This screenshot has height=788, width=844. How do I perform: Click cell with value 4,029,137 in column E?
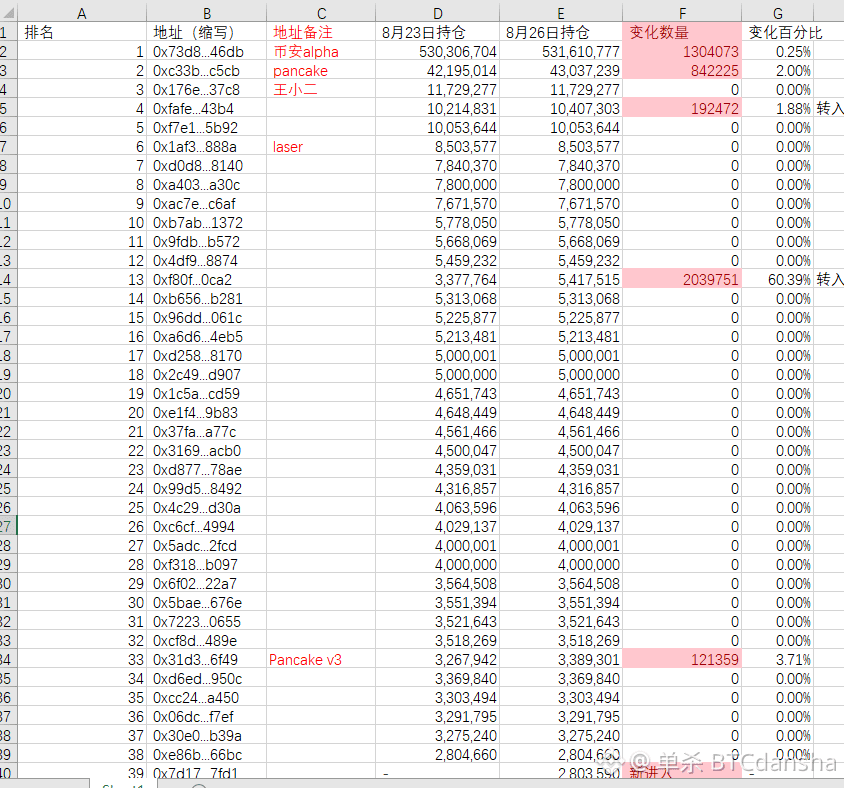(561, 526)
